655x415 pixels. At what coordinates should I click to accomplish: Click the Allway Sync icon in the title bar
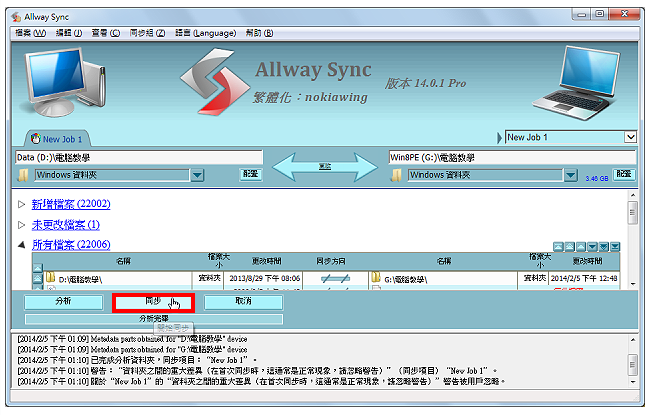click(x=16, y=17)
